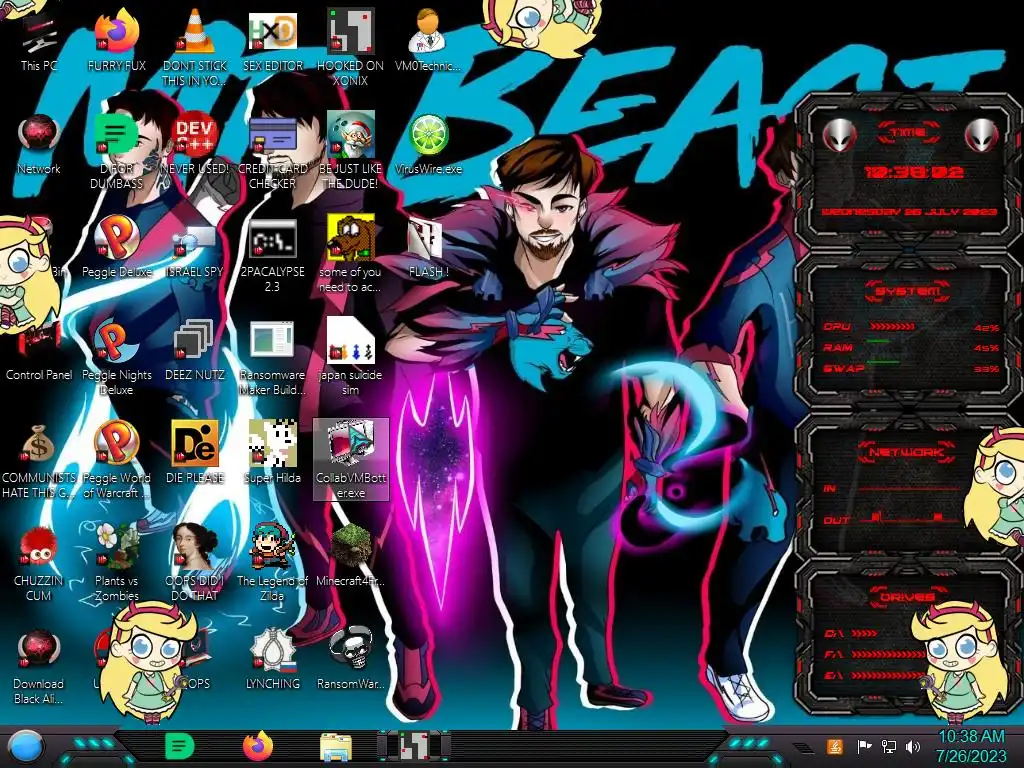
Task: Open the FLASH ! desktop icon
Action: click(x=428, y=249)
